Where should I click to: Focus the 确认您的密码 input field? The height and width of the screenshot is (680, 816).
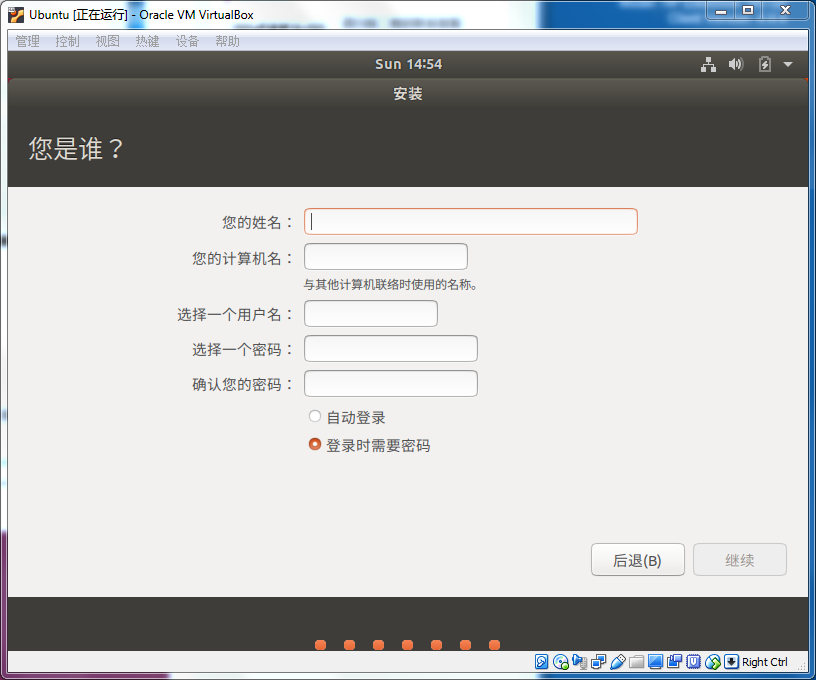pos(391,383)
